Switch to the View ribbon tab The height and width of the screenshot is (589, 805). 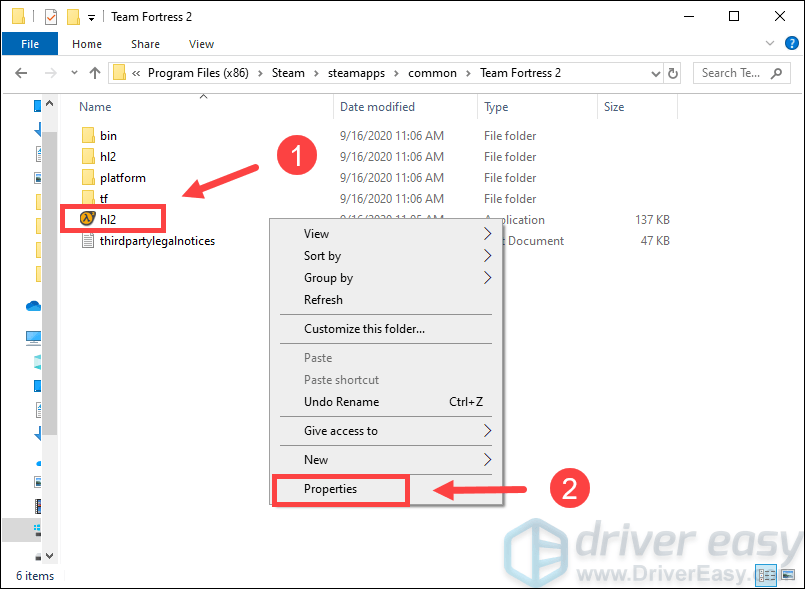point(201,44)
